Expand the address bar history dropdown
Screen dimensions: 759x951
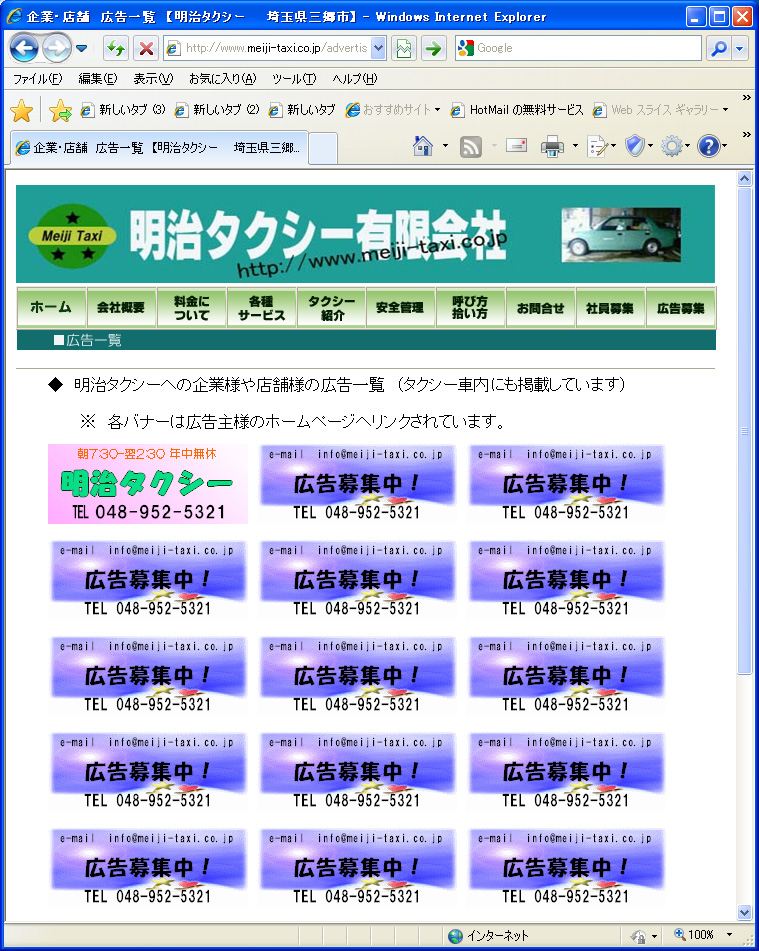(378, 48)
